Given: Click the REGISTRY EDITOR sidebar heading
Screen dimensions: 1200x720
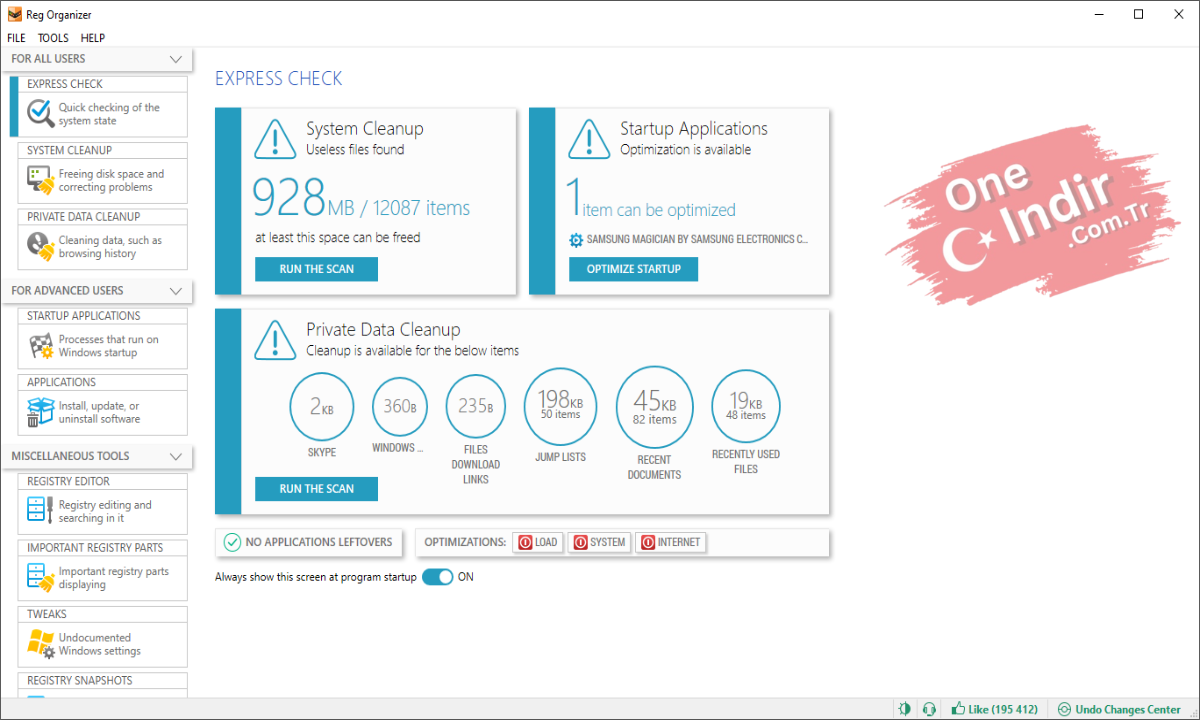Looking at the screenshot, I should point(68,481).
